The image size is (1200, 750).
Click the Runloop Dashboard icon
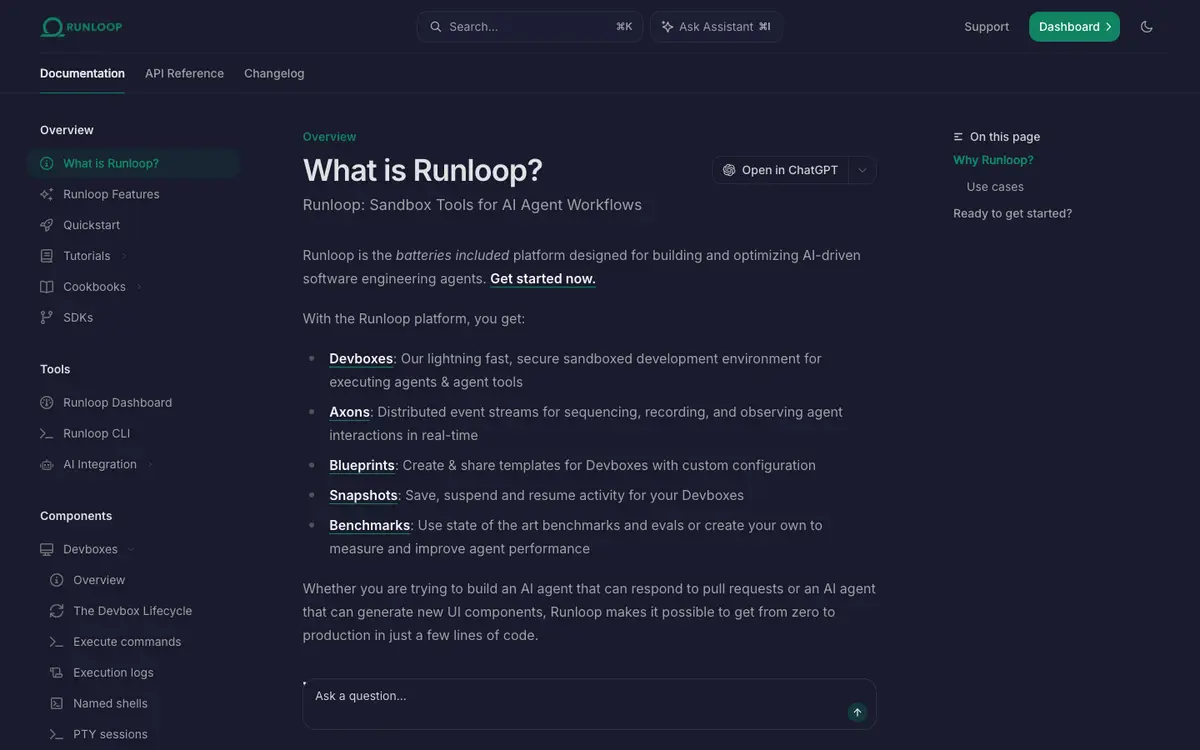pyautogui.click(x=46, y=403)
